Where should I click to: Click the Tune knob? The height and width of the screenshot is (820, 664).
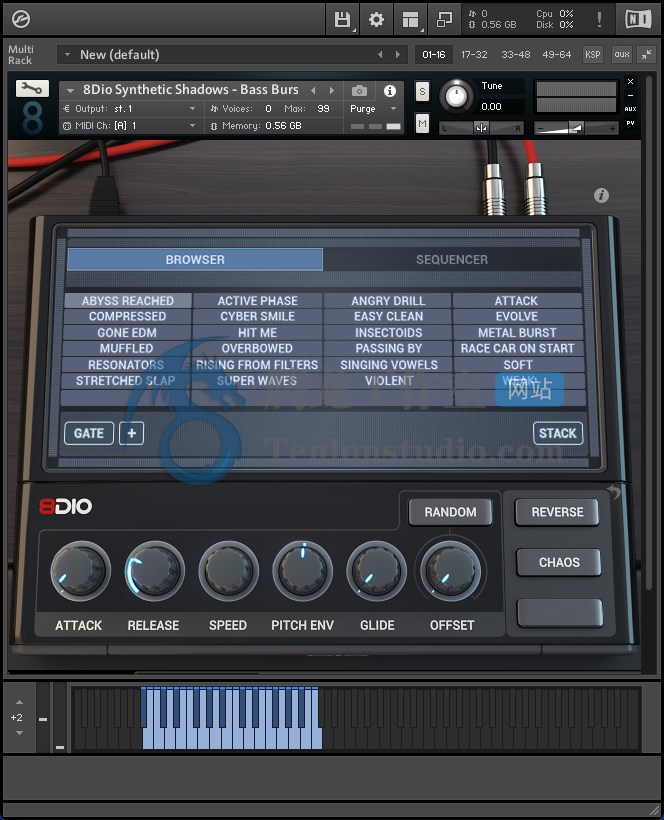coord(456,97)
